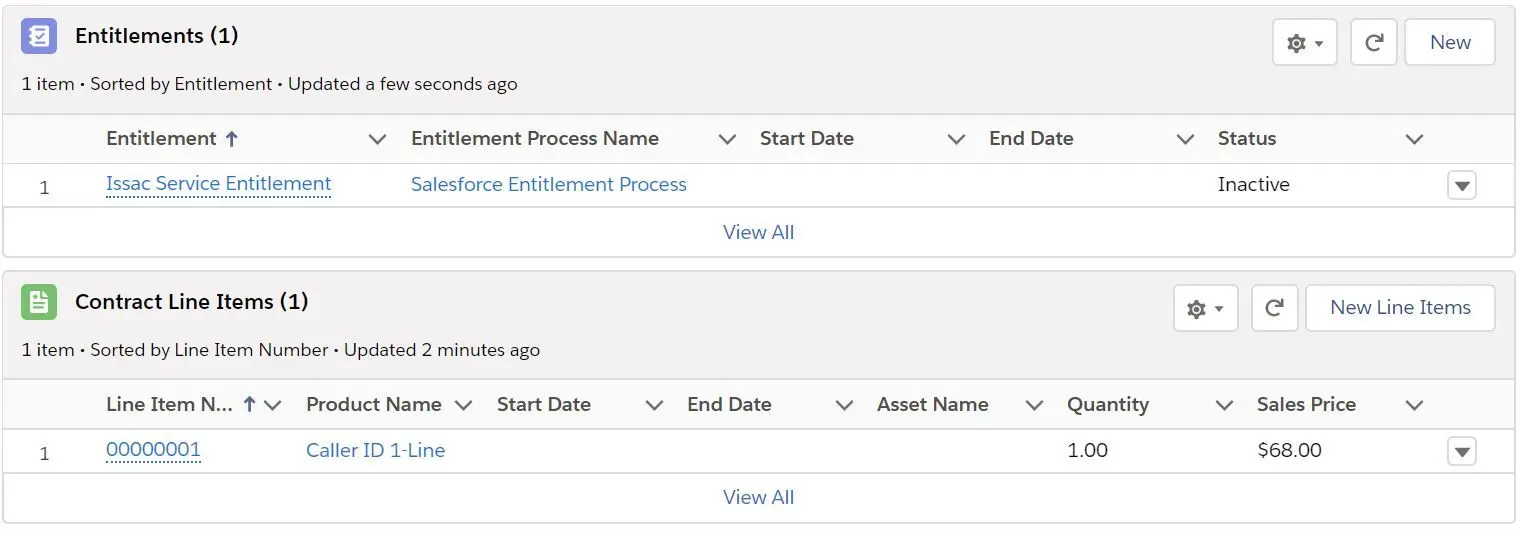Click the Entitlements related list icon

[x=39, y=36]
